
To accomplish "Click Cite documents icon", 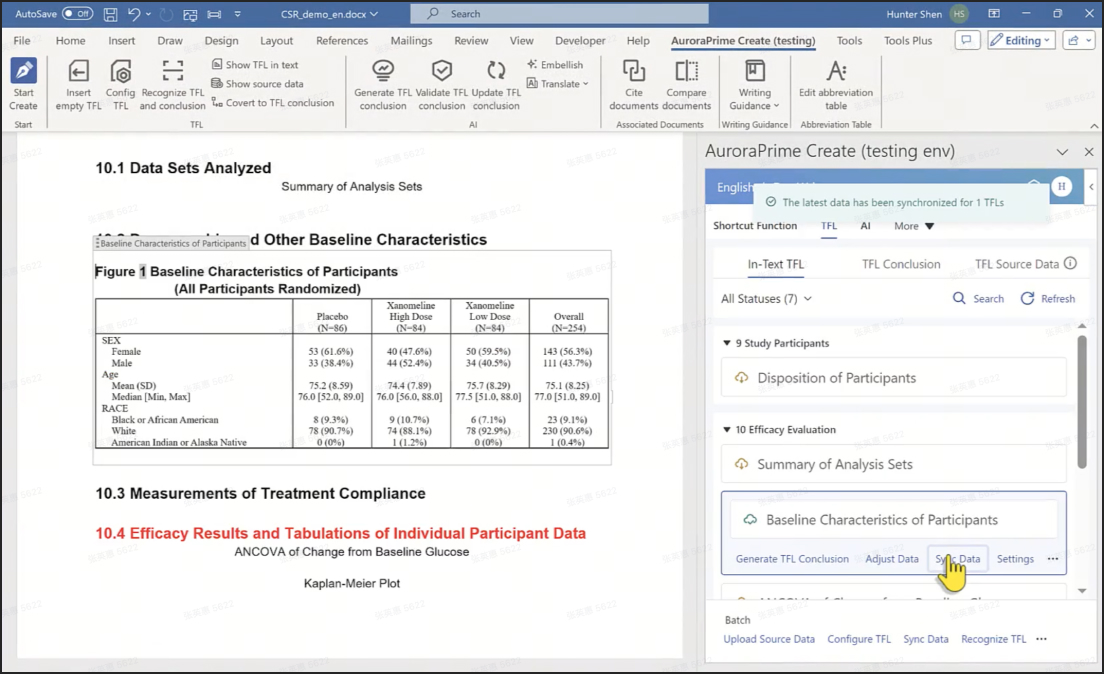I will (634, 70).
